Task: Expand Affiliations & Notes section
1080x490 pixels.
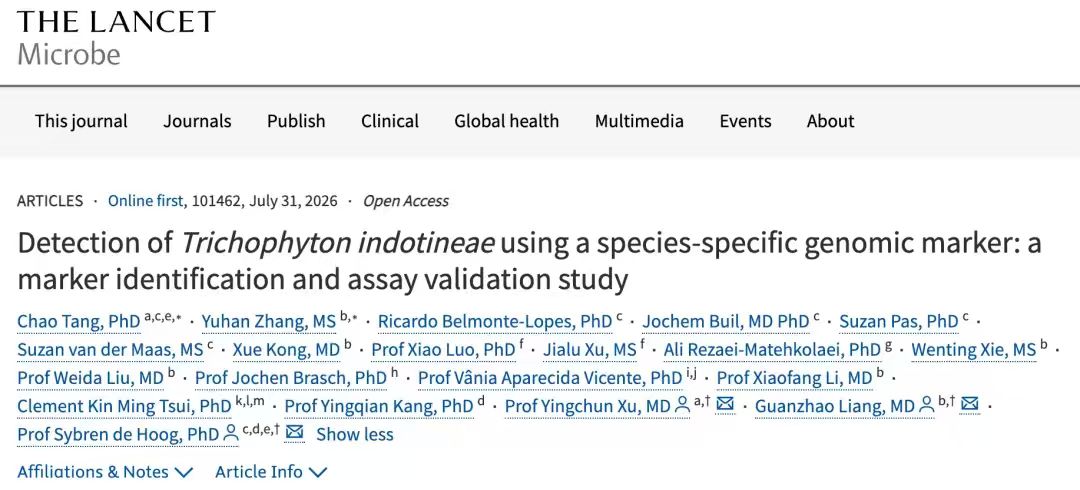Action: [x=105, y=472]
